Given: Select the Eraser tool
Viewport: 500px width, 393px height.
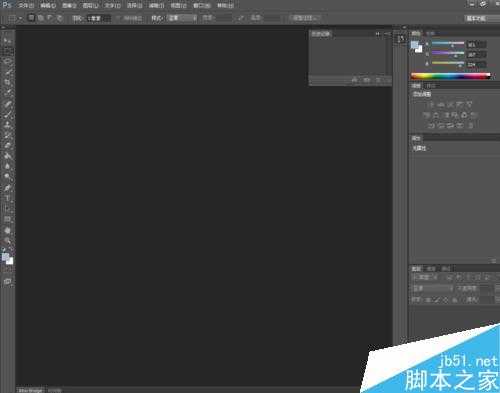Looking at the screenshot, I should (x=7, y=145).
